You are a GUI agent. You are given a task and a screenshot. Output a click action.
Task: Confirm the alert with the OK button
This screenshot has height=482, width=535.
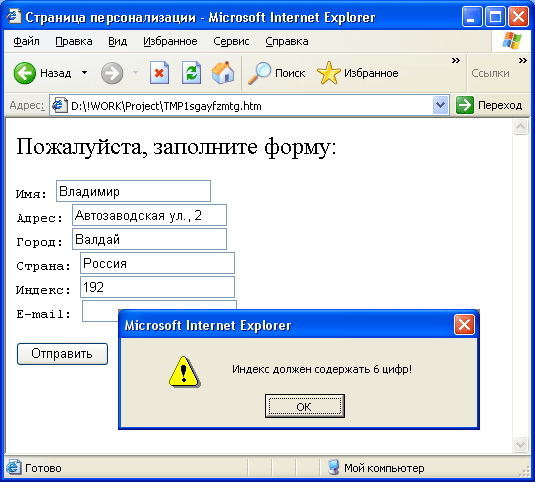coord(305,406)
